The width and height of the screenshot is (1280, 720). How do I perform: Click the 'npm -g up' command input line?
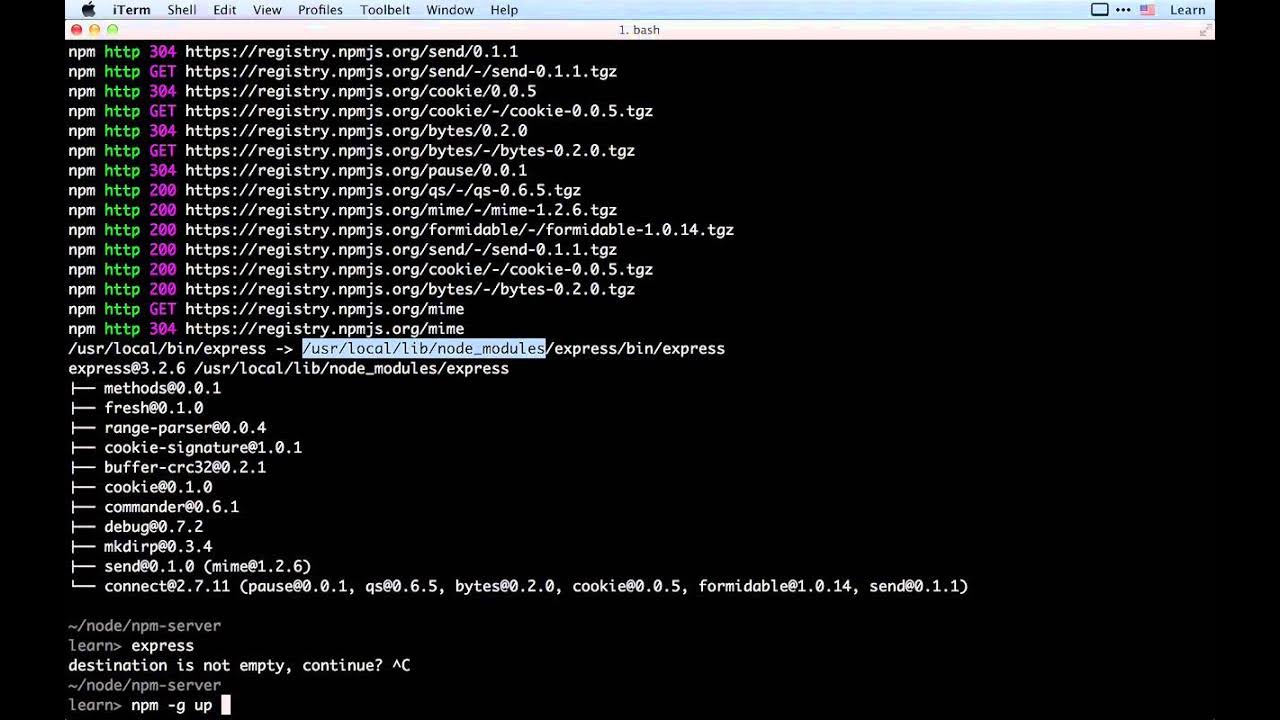pyautogui.click(x=171, y=705)
